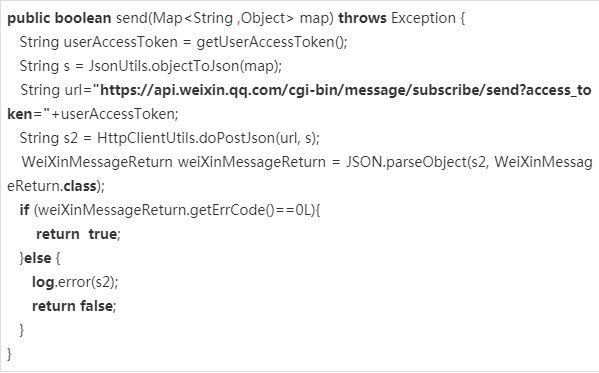Click HttpClientUtils.doPostJson(url, s) call

208,138
